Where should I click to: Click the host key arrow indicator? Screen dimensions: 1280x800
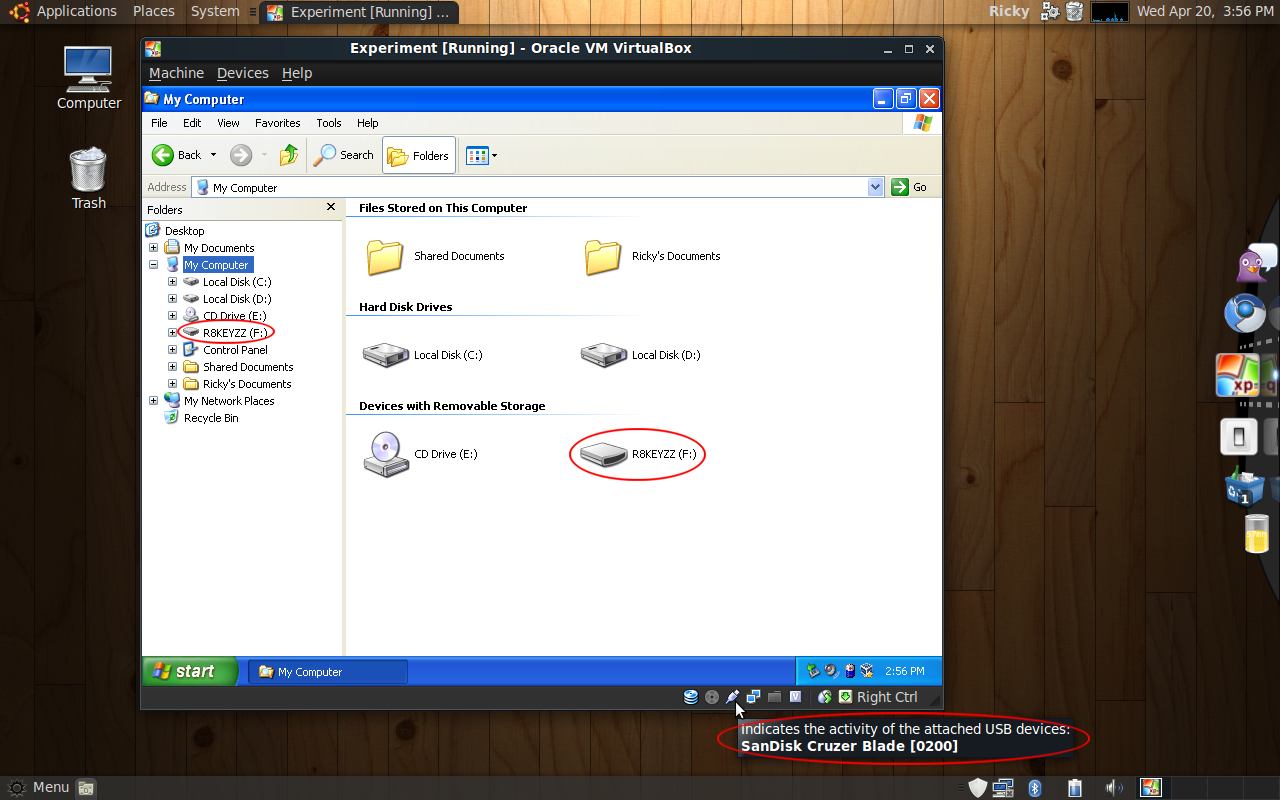845,697
